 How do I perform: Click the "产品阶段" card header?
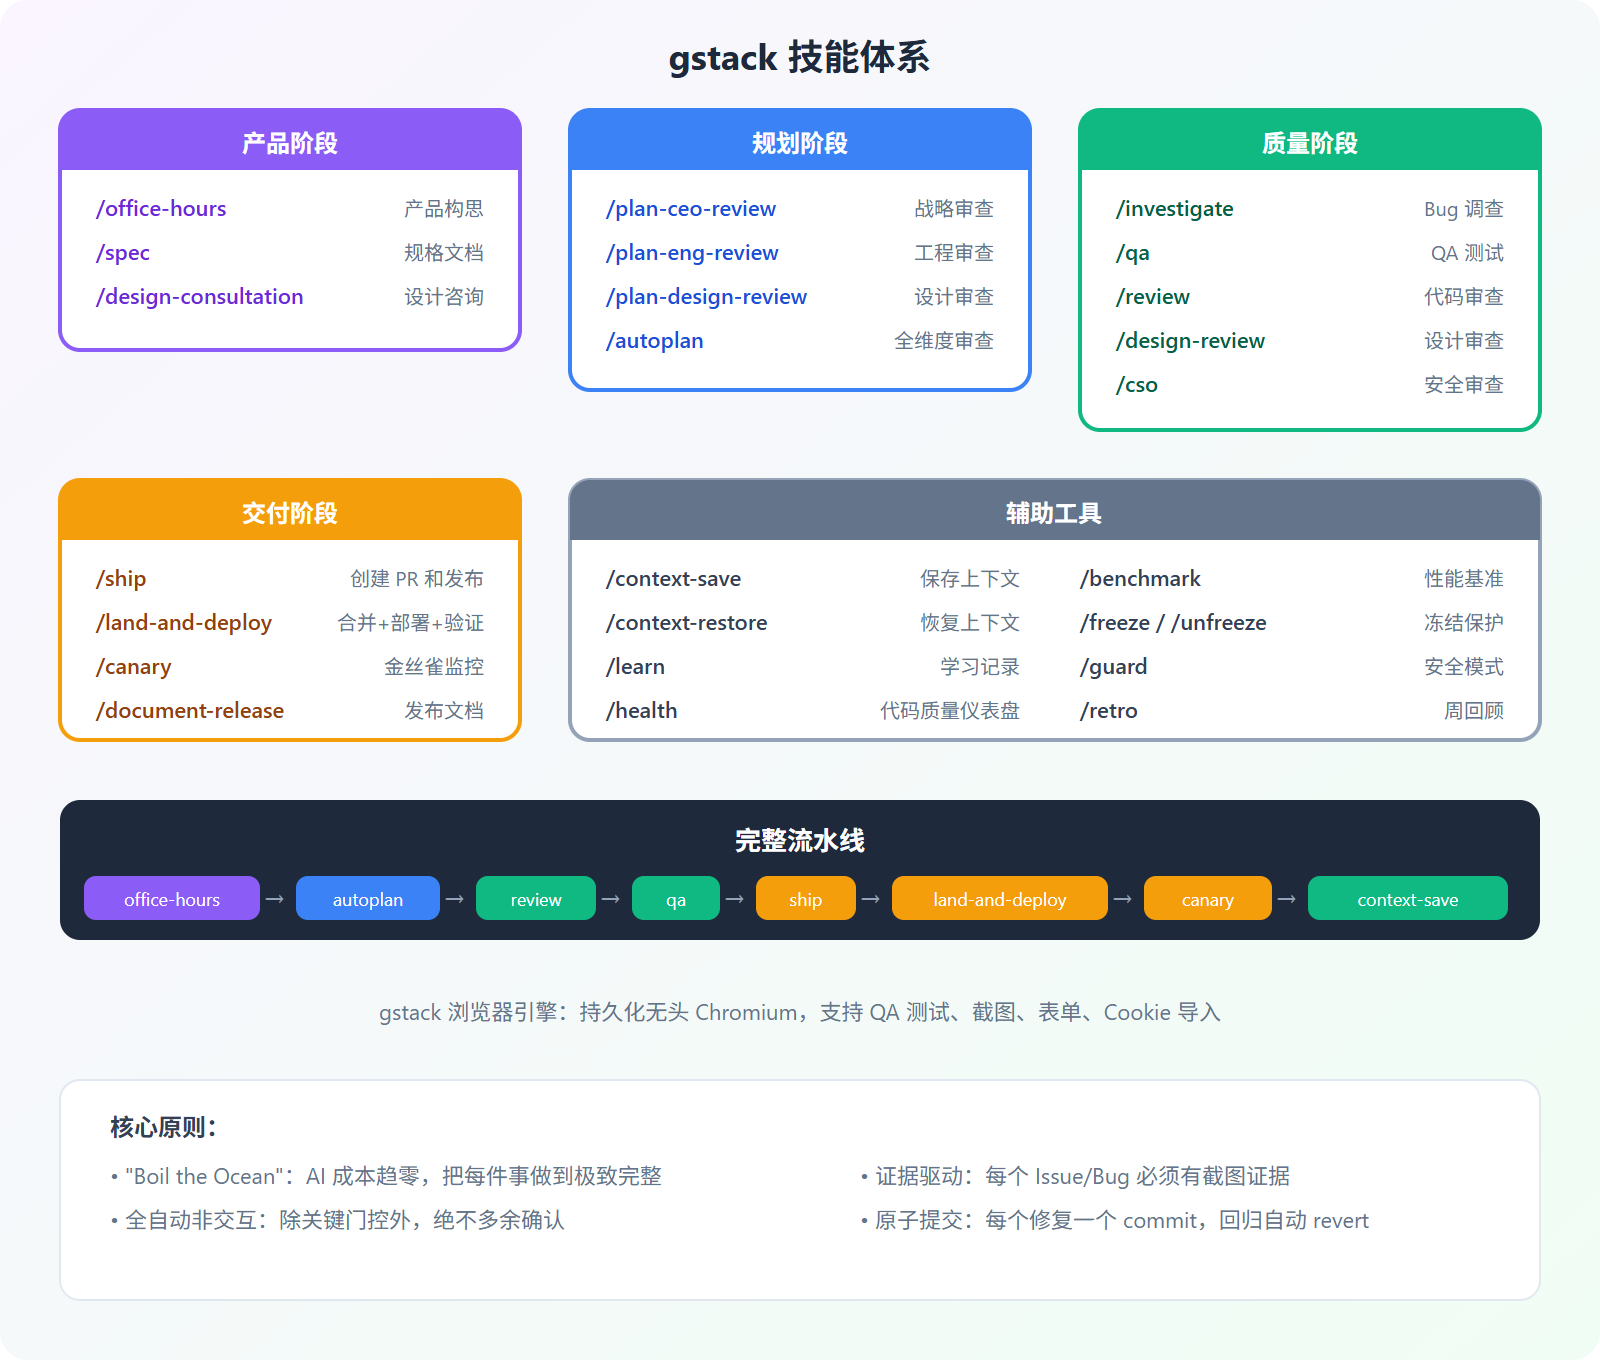[x=290, y=141]
